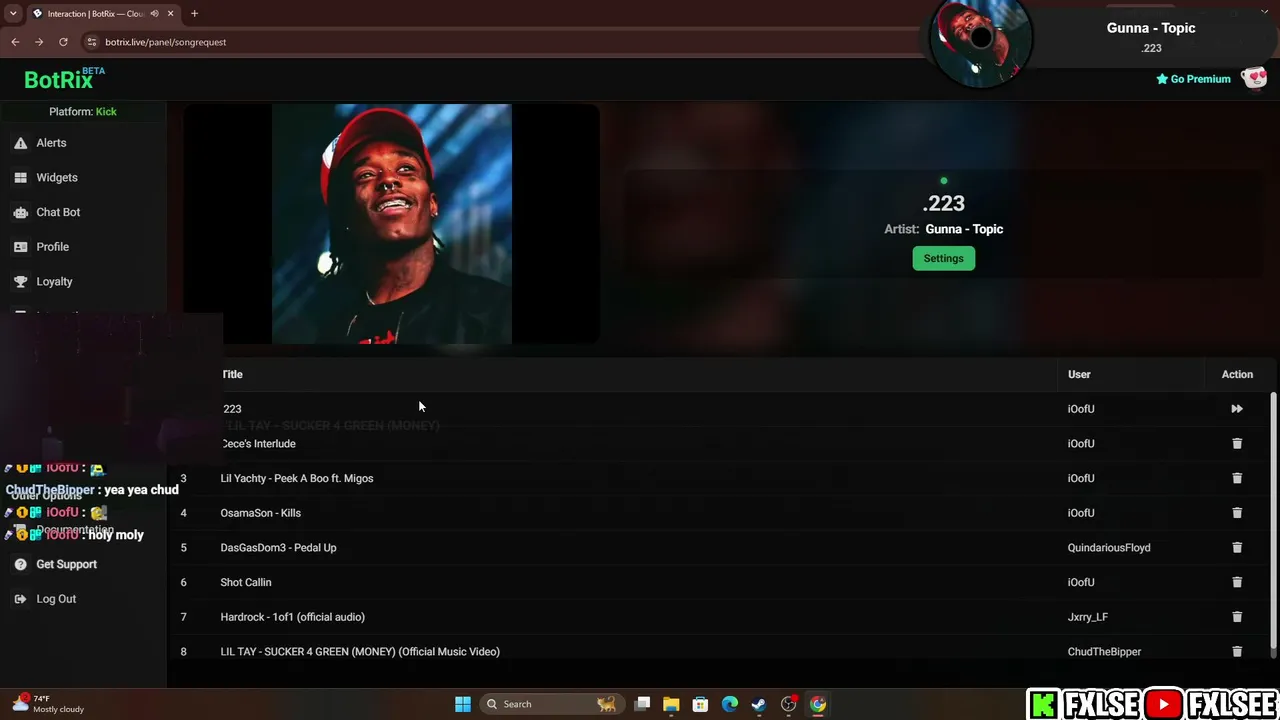
Task: Click the user Jxrry_LF
Action: (x=1088, y=617)
